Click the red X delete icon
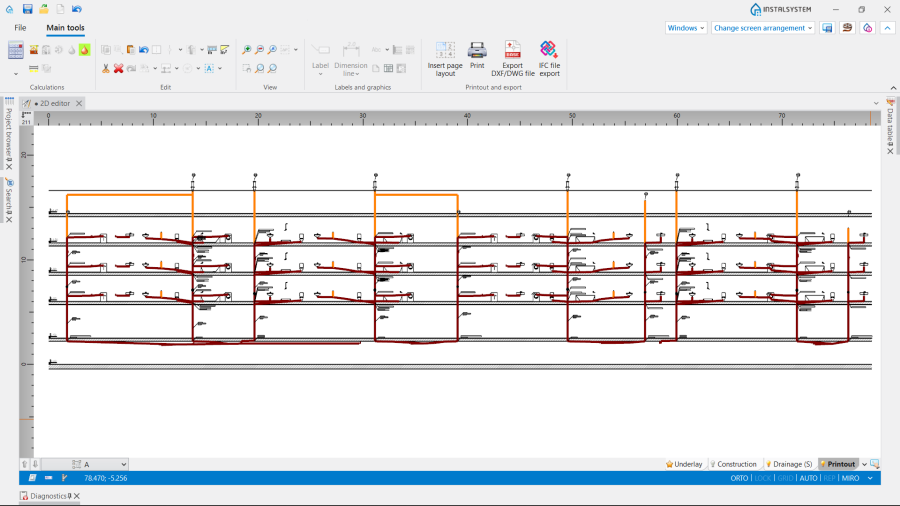 [118, 68]
